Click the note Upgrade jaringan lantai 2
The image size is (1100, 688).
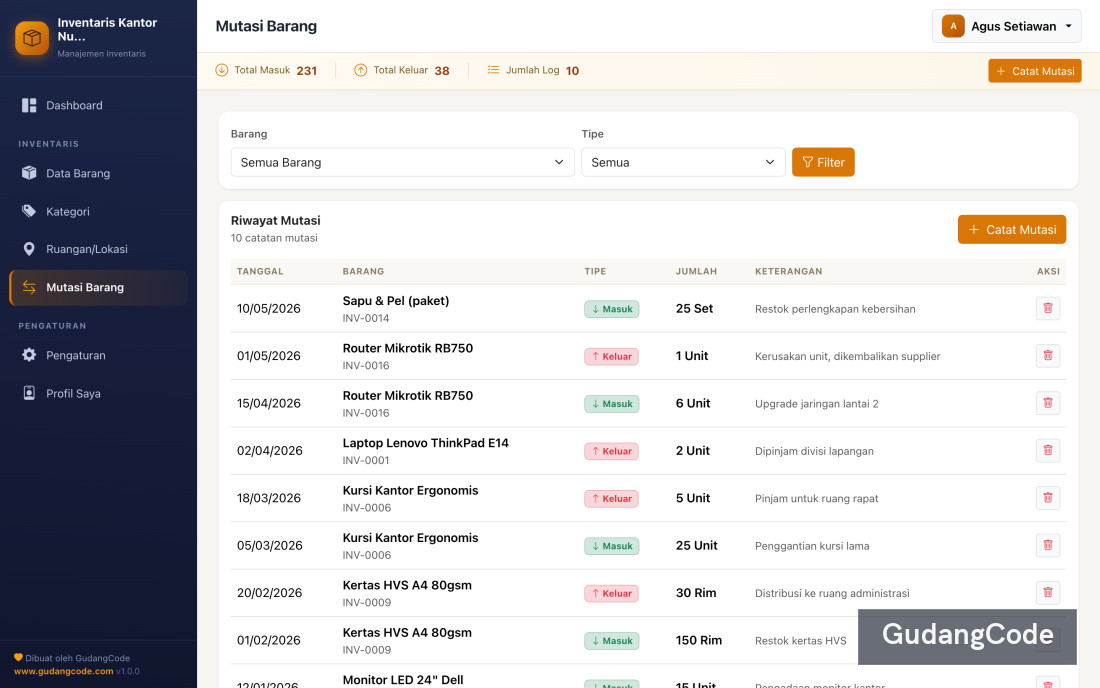pos(817,404)
